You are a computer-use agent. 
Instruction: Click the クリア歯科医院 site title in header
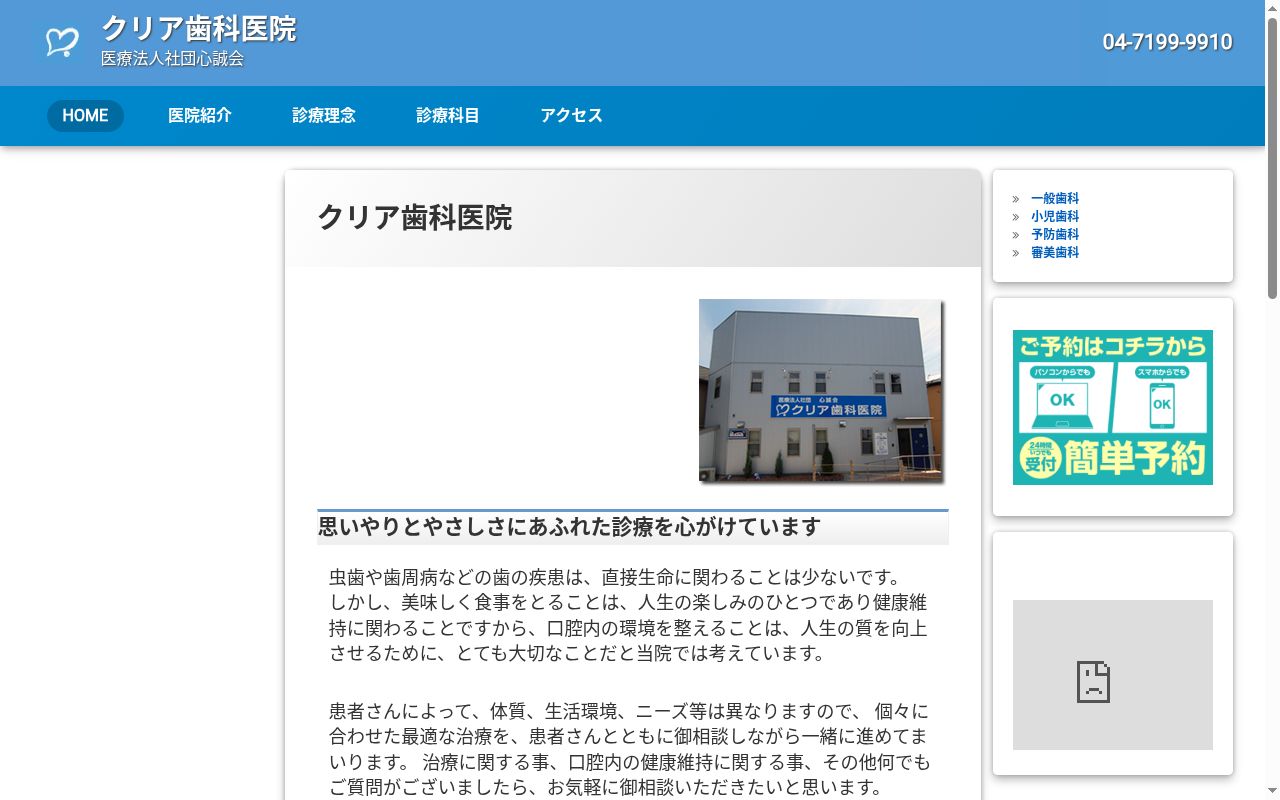(x=199, y=29)
